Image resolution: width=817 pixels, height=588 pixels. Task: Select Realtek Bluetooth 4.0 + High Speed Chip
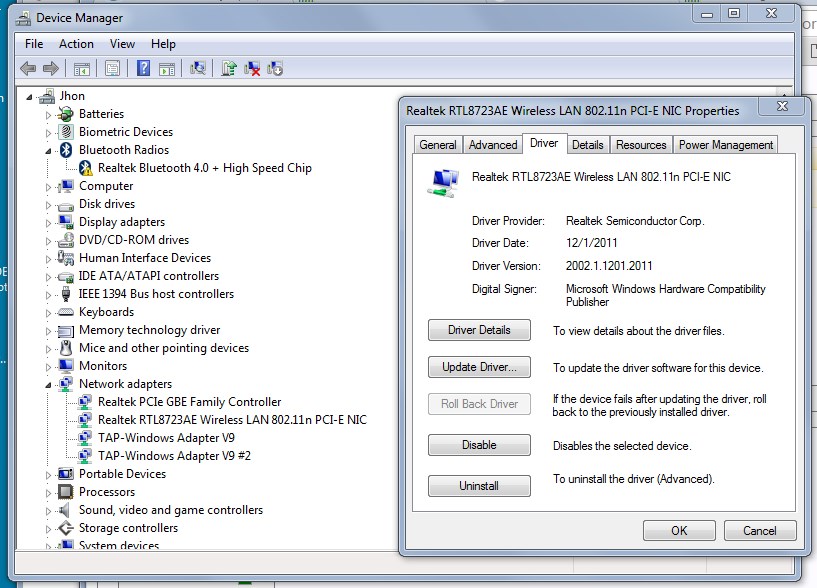[205, 168]
